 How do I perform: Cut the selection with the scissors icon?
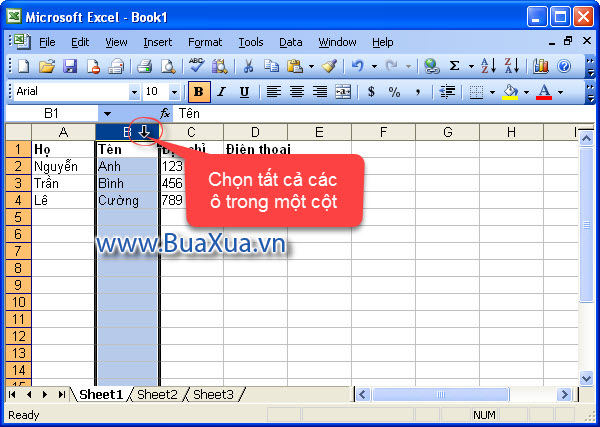tap(248, 67)
